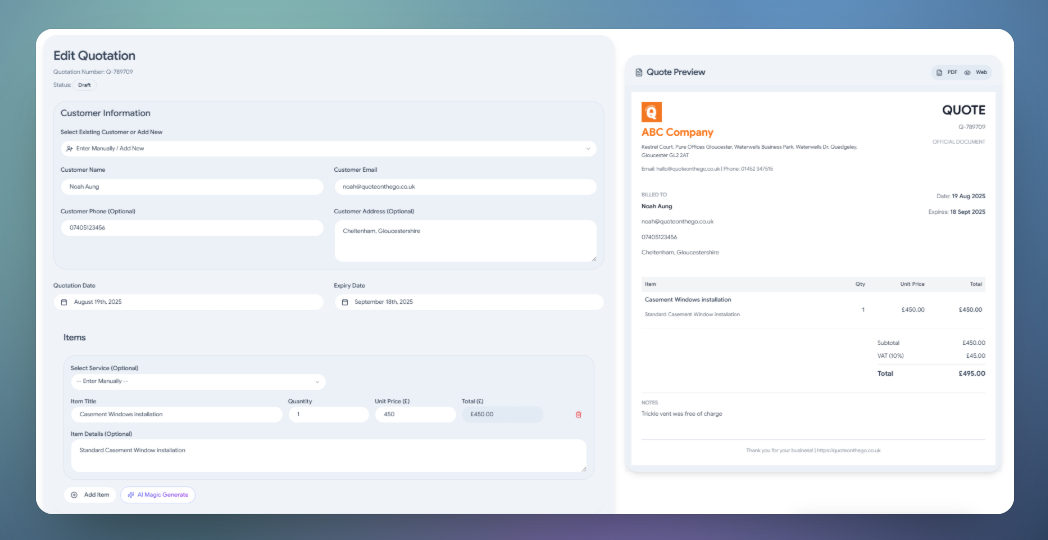Click the Item Details text area
Image resolution: width=1048 pixels, height=540 pixels.
(329, 456)
